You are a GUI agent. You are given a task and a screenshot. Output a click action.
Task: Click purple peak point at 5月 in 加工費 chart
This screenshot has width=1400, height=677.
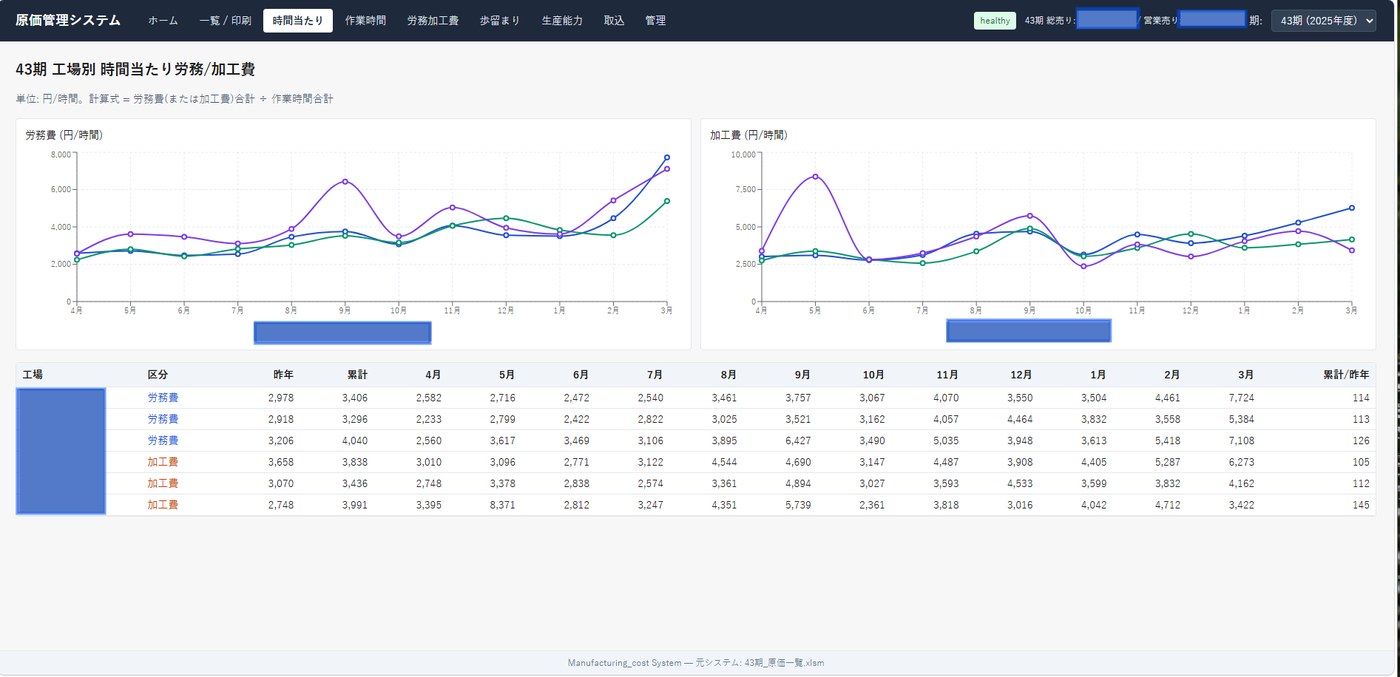tap(815, 176)
